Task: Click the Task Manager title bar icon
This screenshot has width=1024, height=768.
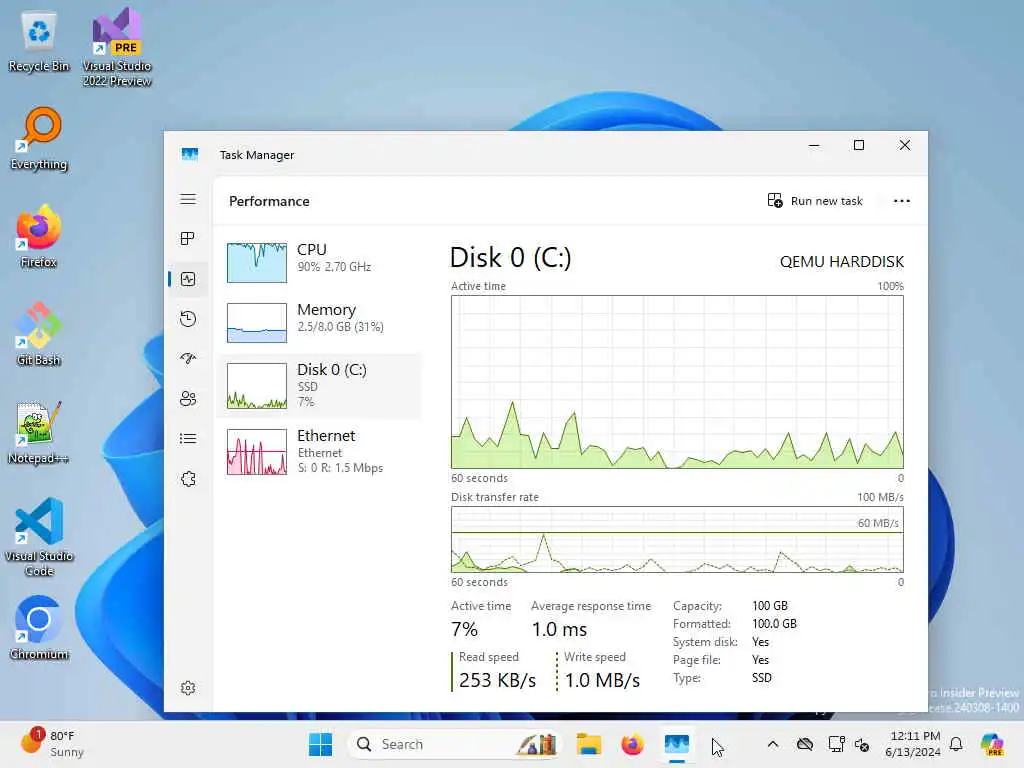Action: pos(189,155)
